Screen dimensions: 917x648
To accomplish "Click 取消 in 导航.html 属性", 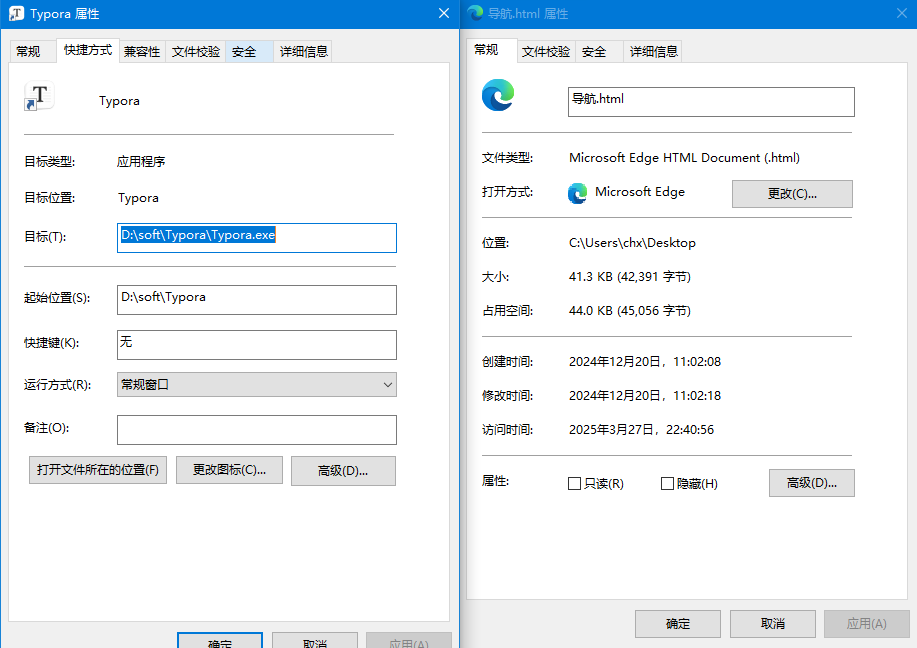I will point(773,624).
